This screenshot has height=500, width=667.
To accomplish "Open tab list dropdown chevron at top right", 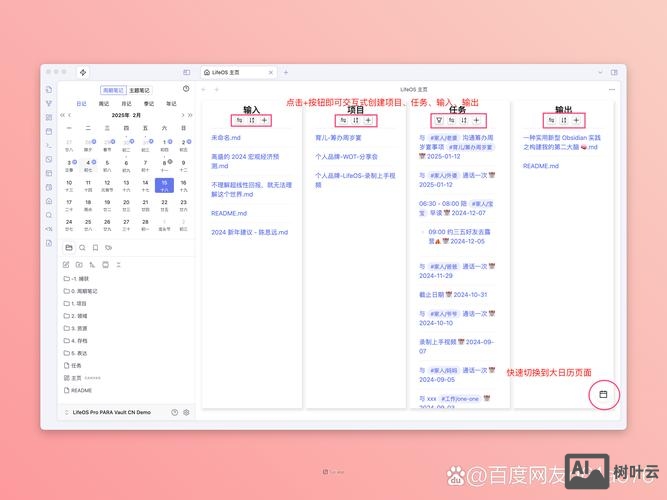I will pos(600,72).
